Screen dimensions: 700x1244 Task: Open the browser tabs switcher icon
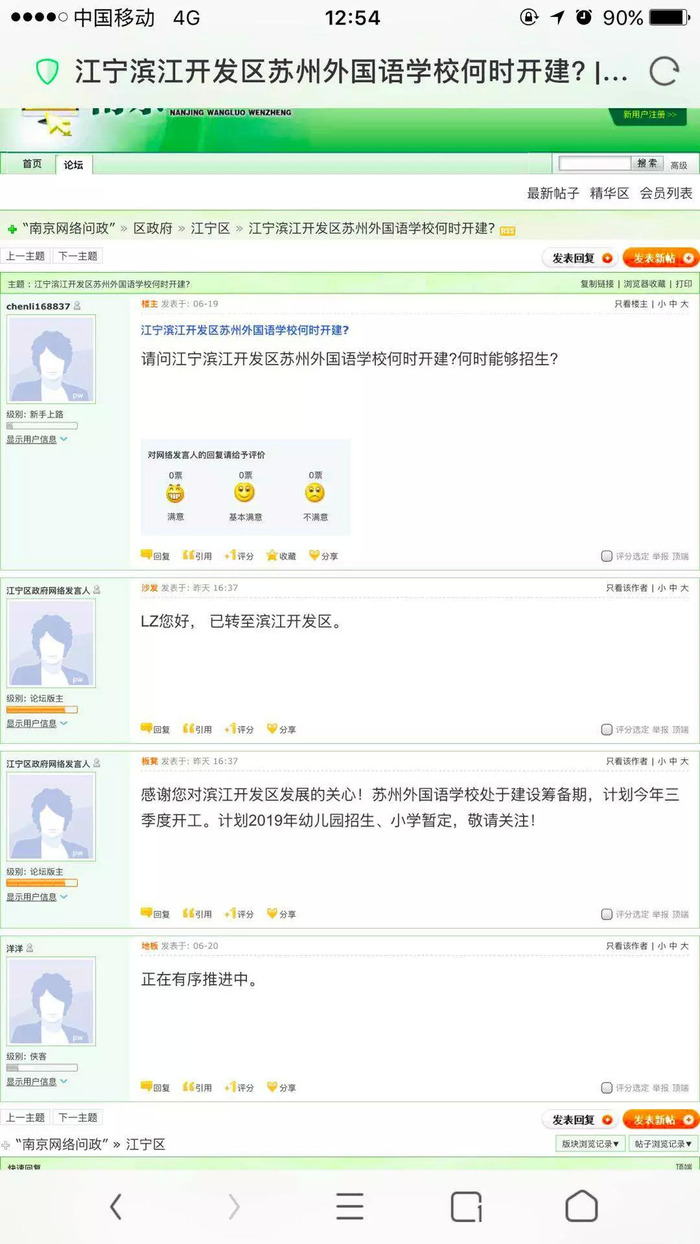[466, 1207]
